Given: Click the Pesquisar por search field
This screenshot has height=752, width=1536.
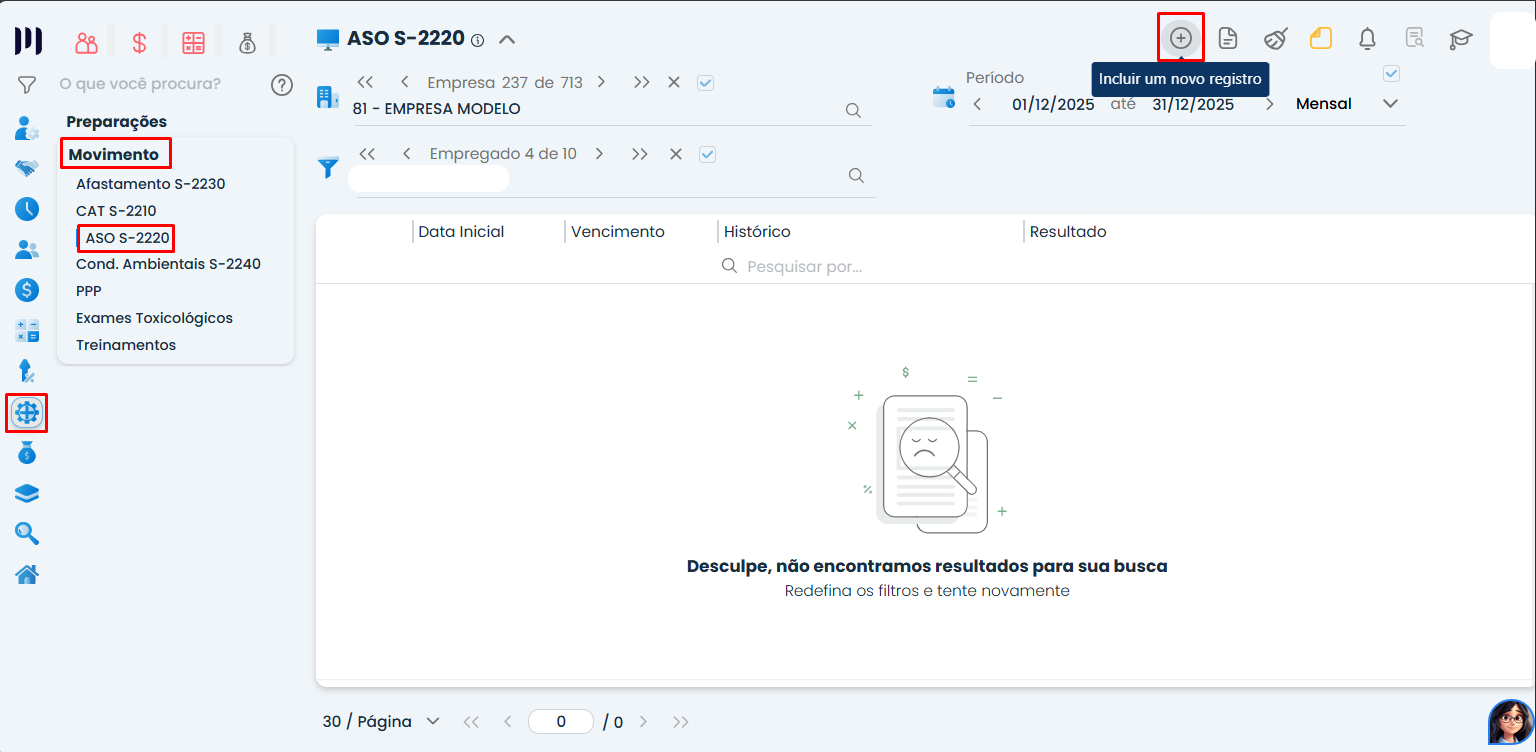Looking at the screenshot, I should click(x=804, y=266).
